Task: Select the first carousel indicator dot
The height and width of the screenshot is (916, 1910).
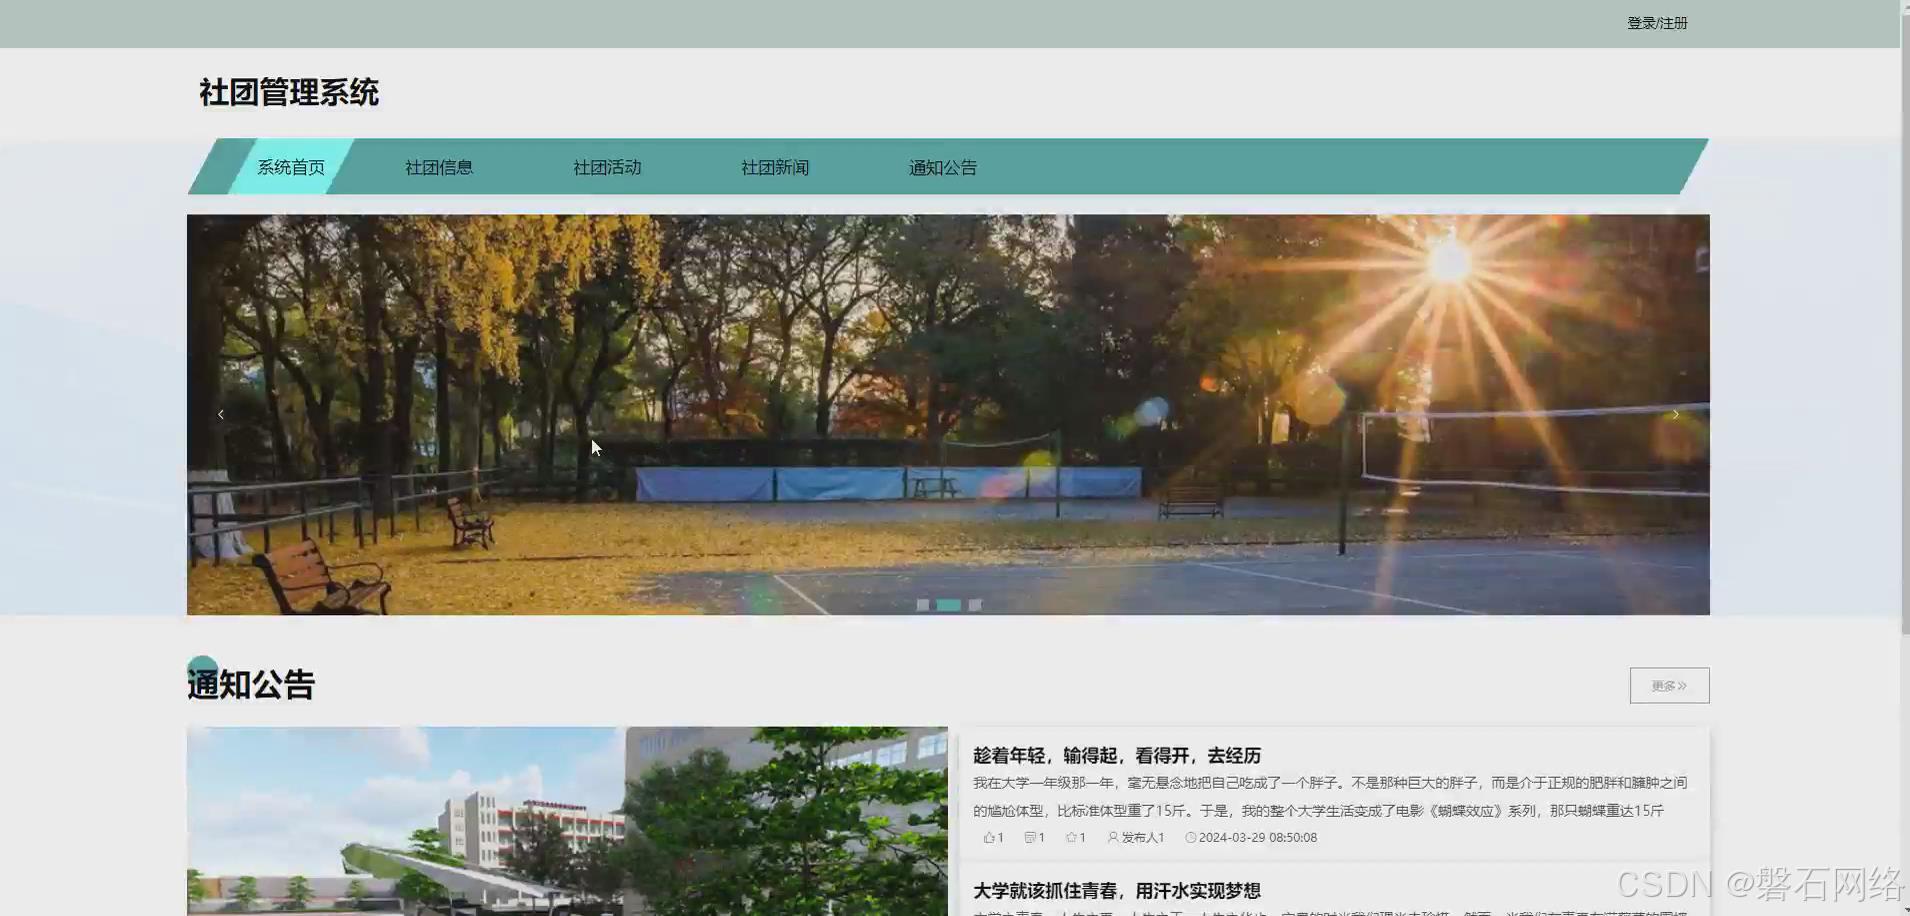Action: pyautogui.click(x=923, y=604)
